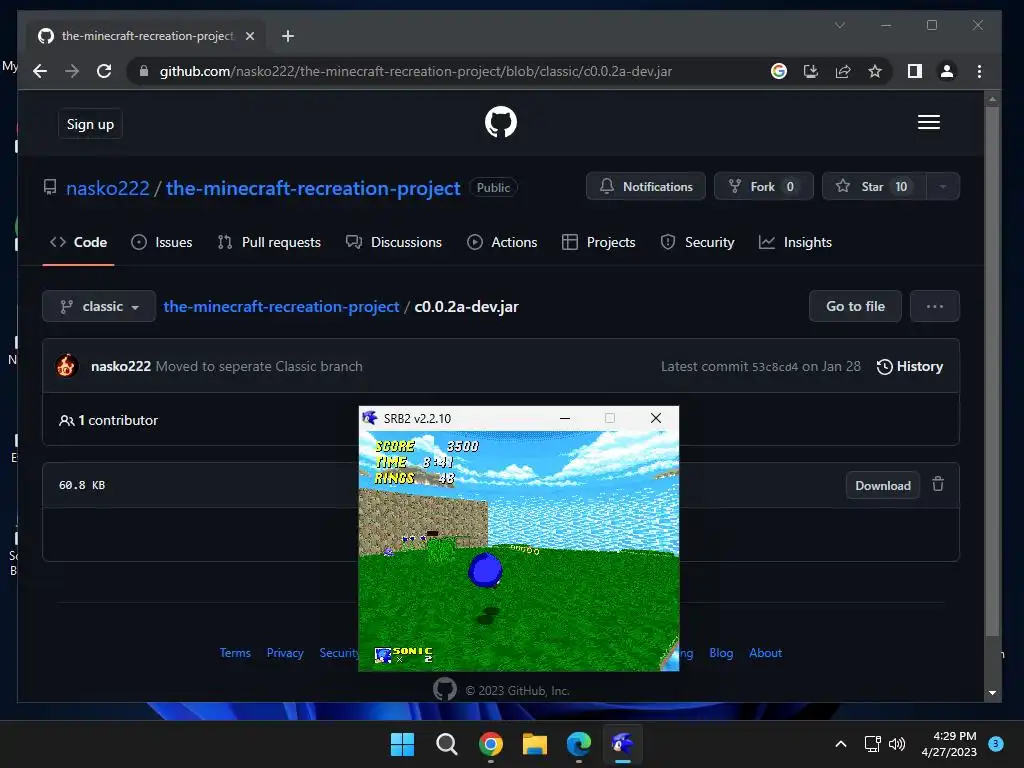Click the nasko222 commit author avatar
The height and width of the screenshot is (768, 1024).
pos(67,366)
